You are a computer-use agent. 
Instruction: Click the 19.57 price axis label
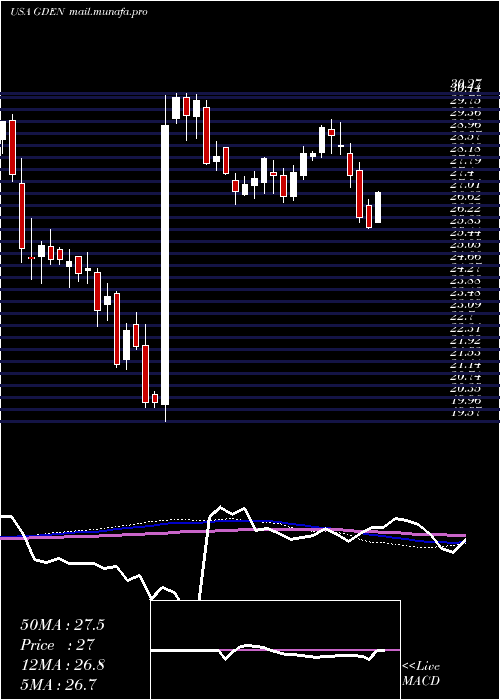click(466, 413)
